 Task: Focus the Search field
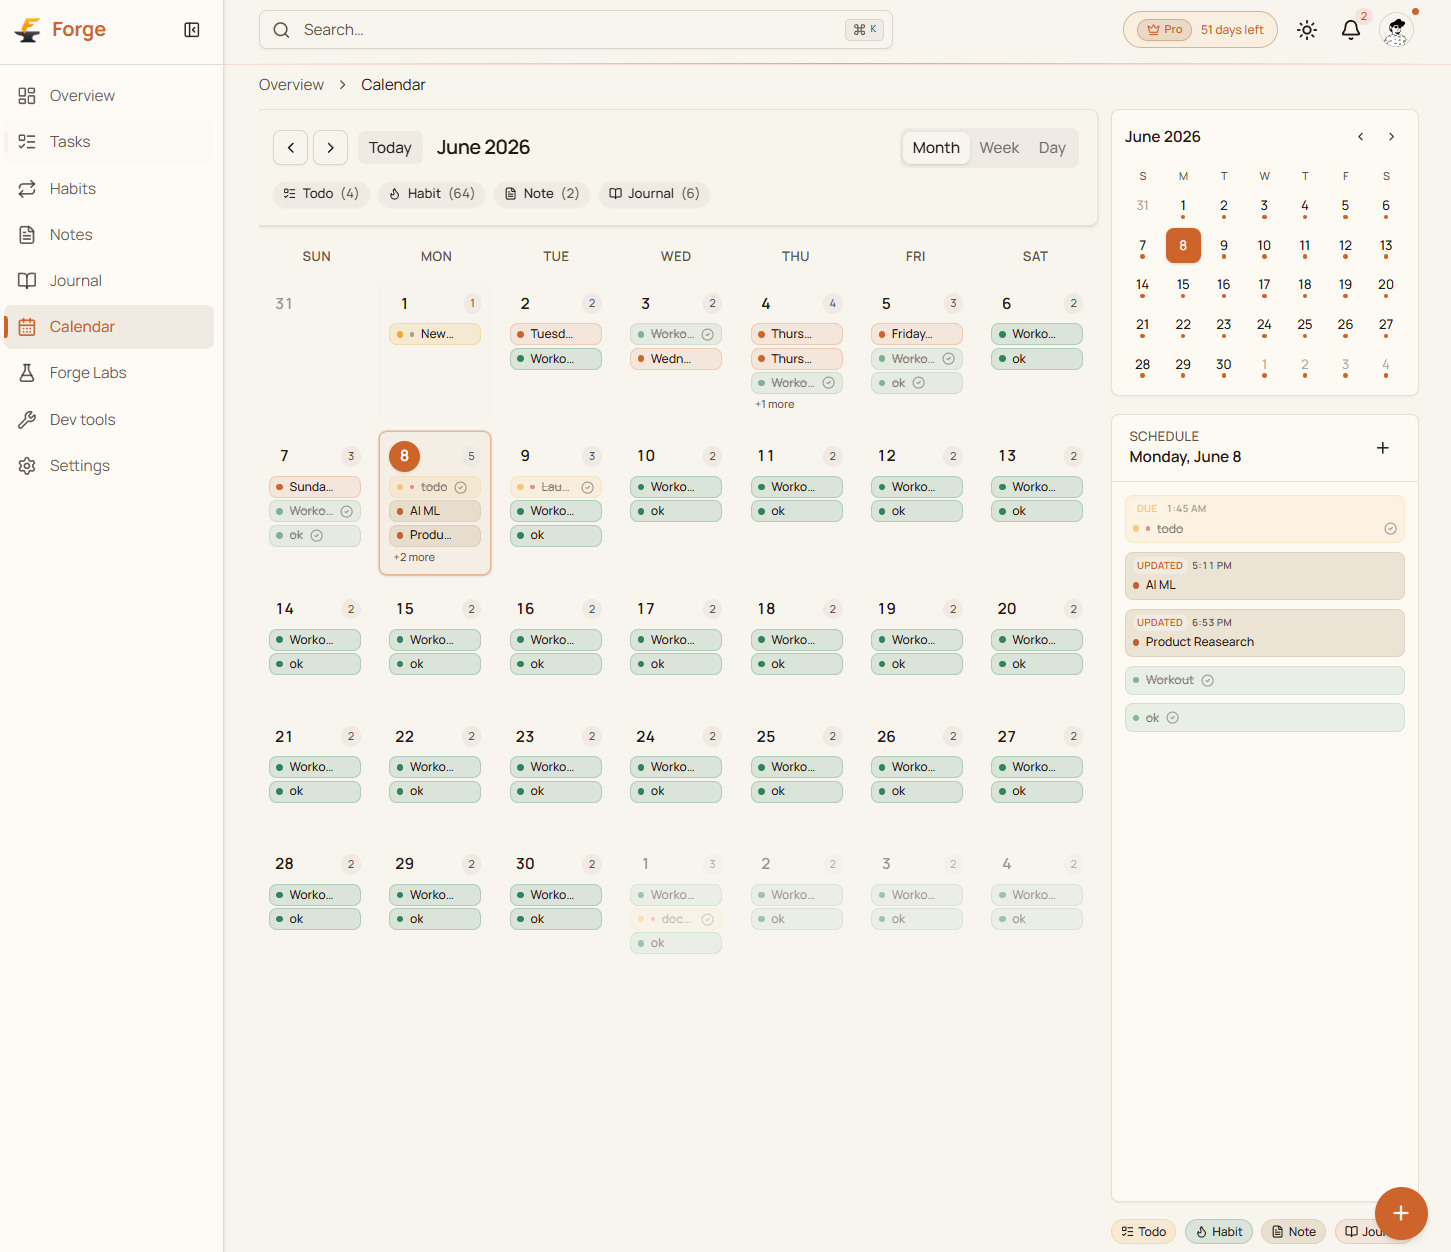coord(576,30)
